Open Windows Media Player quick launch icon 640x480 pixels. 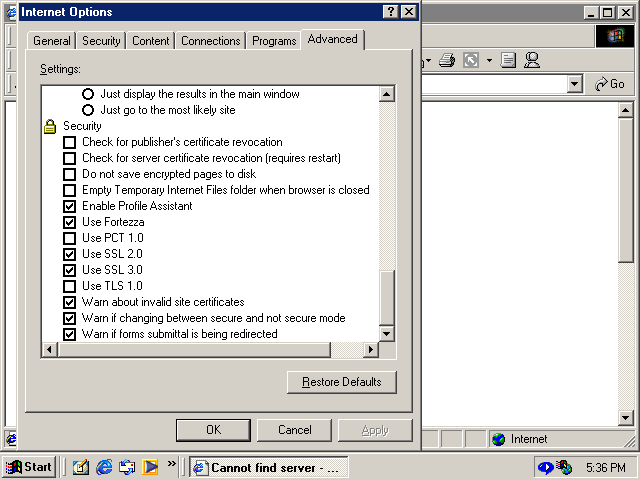click(x=150, y=467)
